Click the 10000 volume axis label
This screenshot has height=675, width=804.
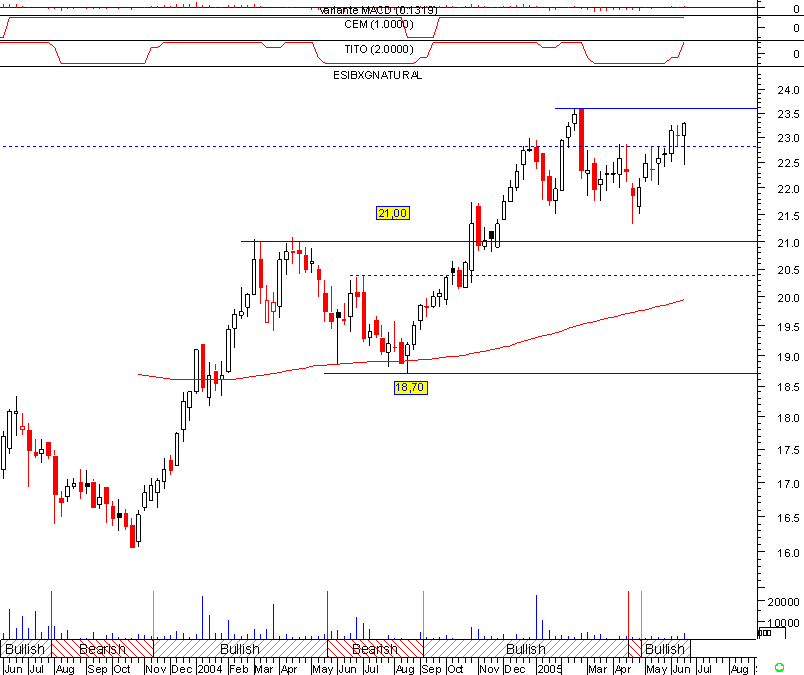(x=783, y=623)
